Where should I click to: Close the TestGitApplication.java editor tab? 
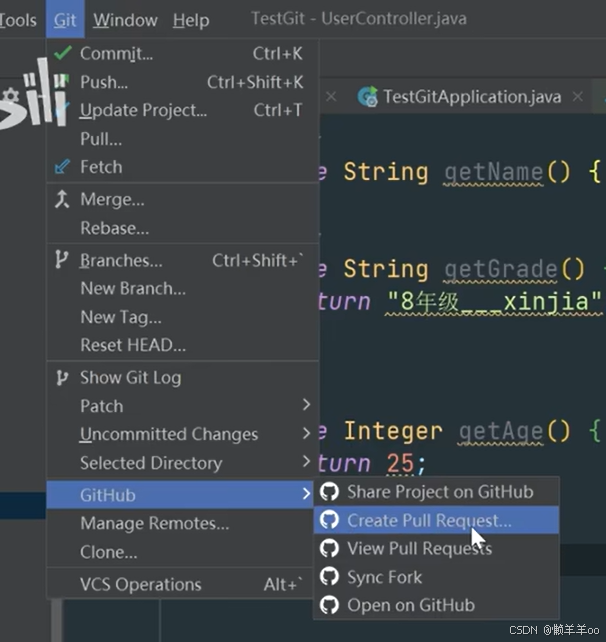[578, 97]
